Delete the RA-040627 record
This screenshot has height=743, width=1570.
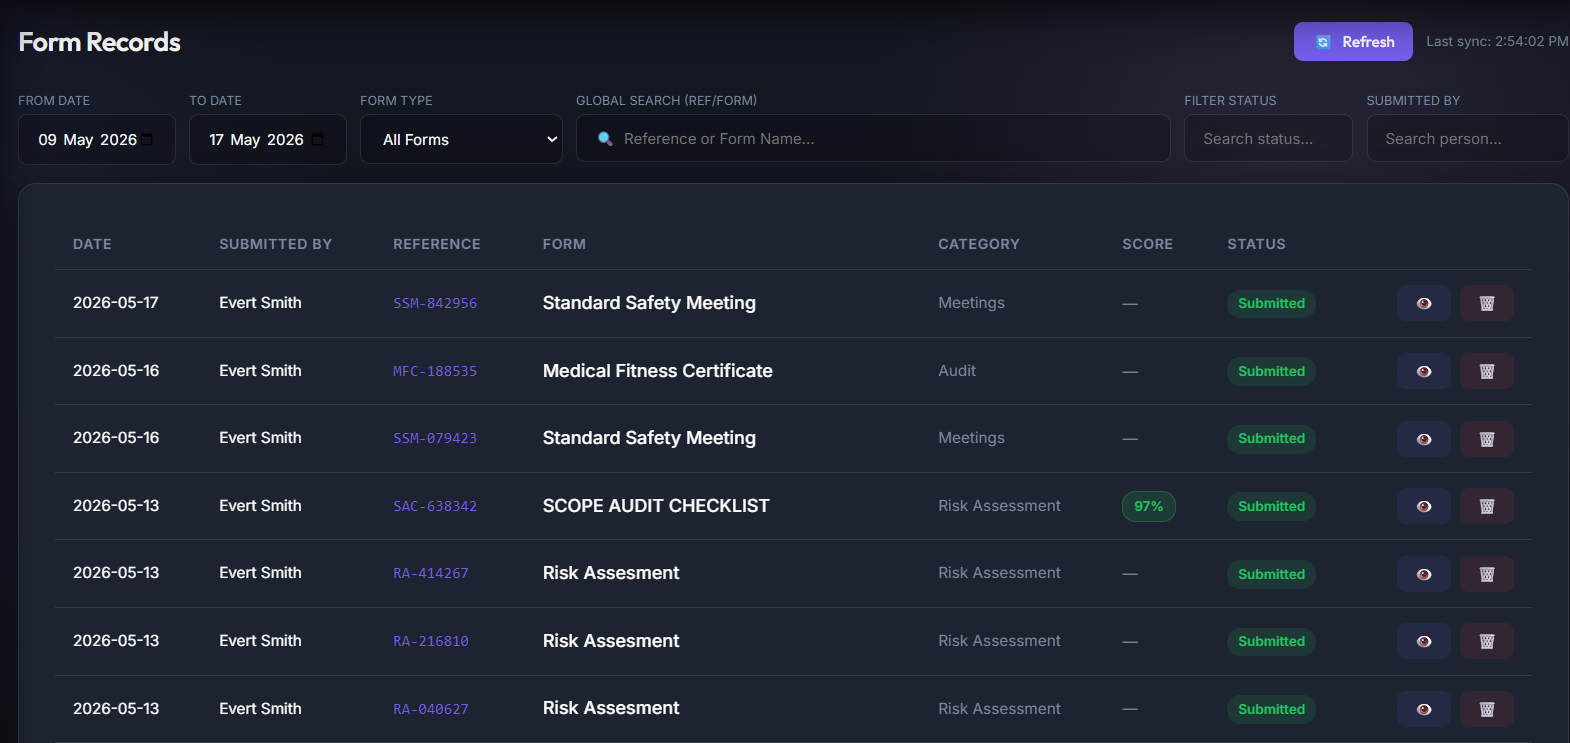[1487, 709]
